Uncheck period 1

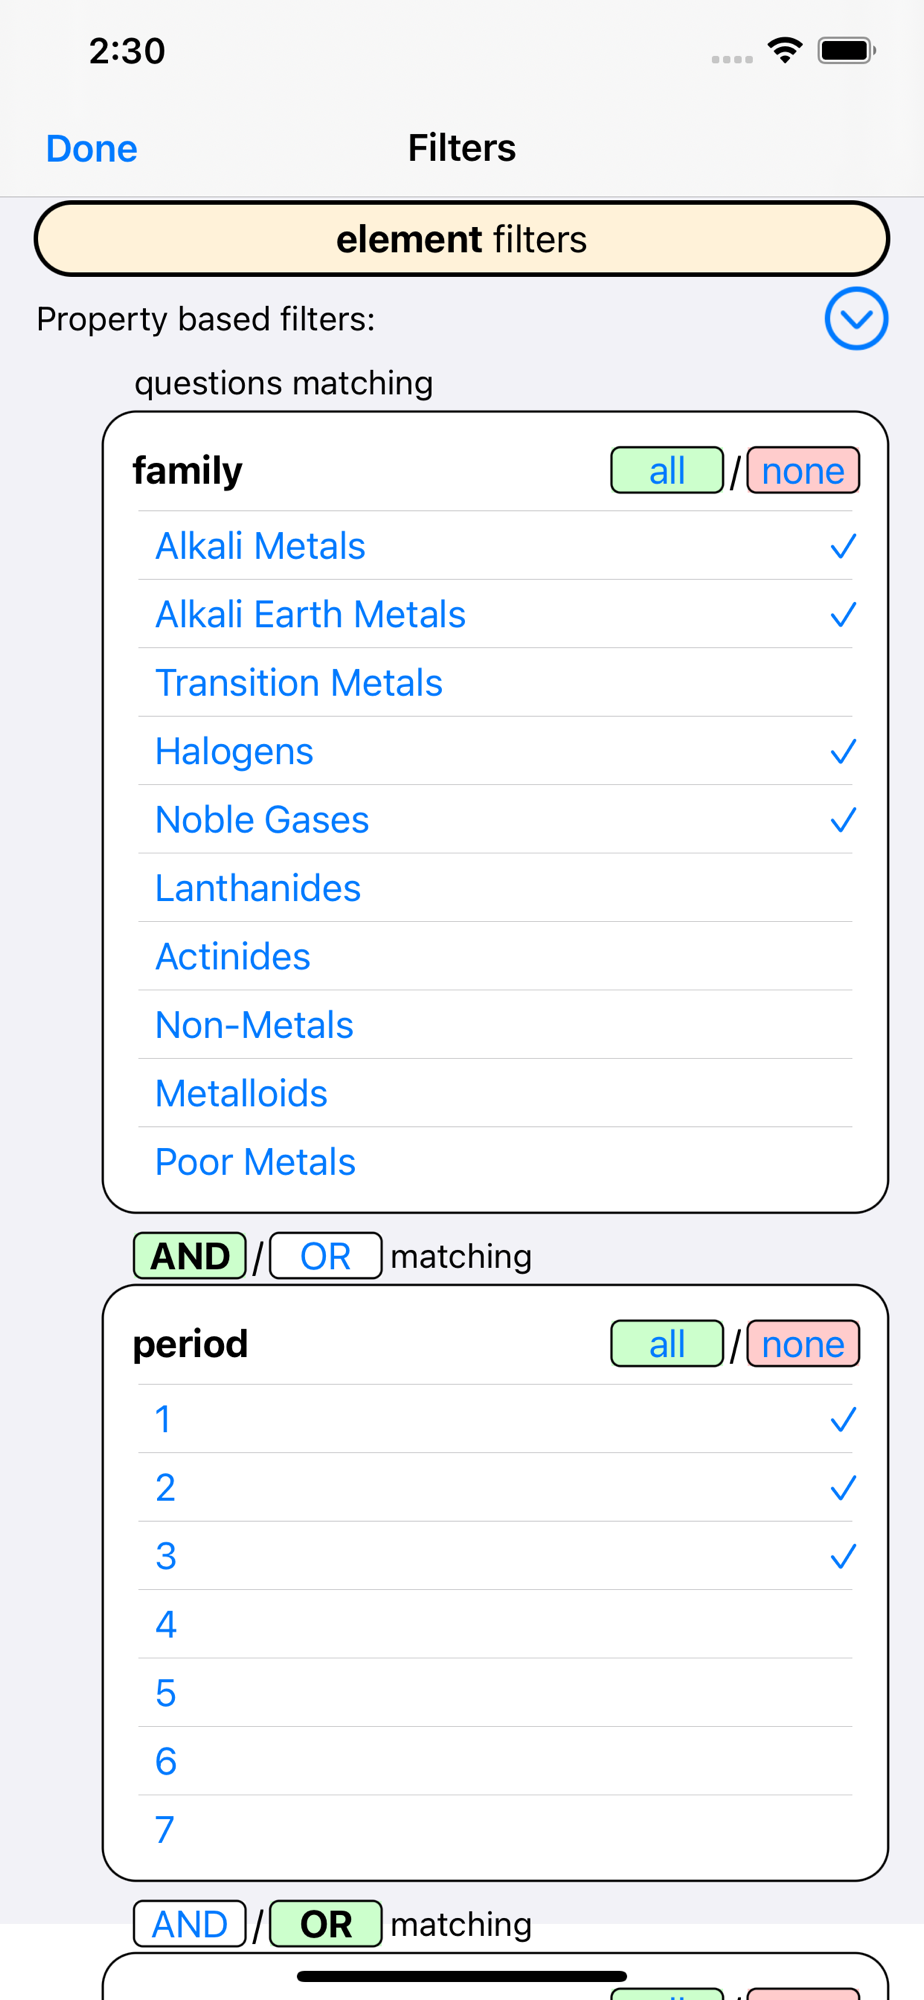pos(495,1419)
